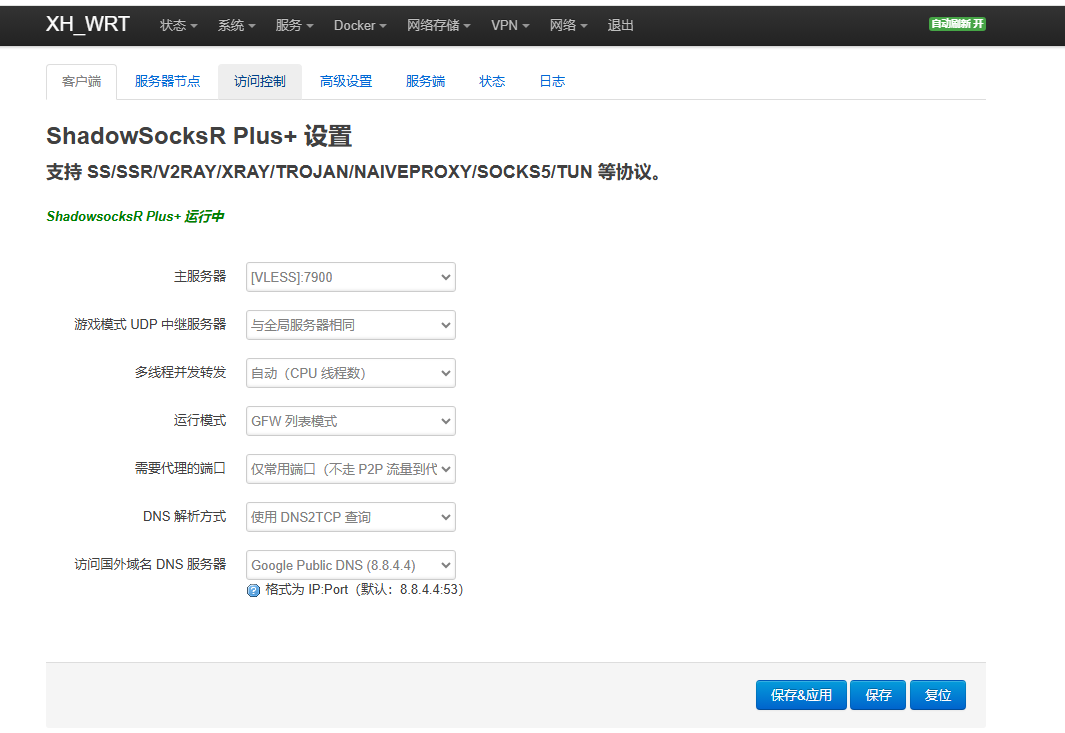
Task: Select the DNS resolve method dropdown
Action: (350, 517)
